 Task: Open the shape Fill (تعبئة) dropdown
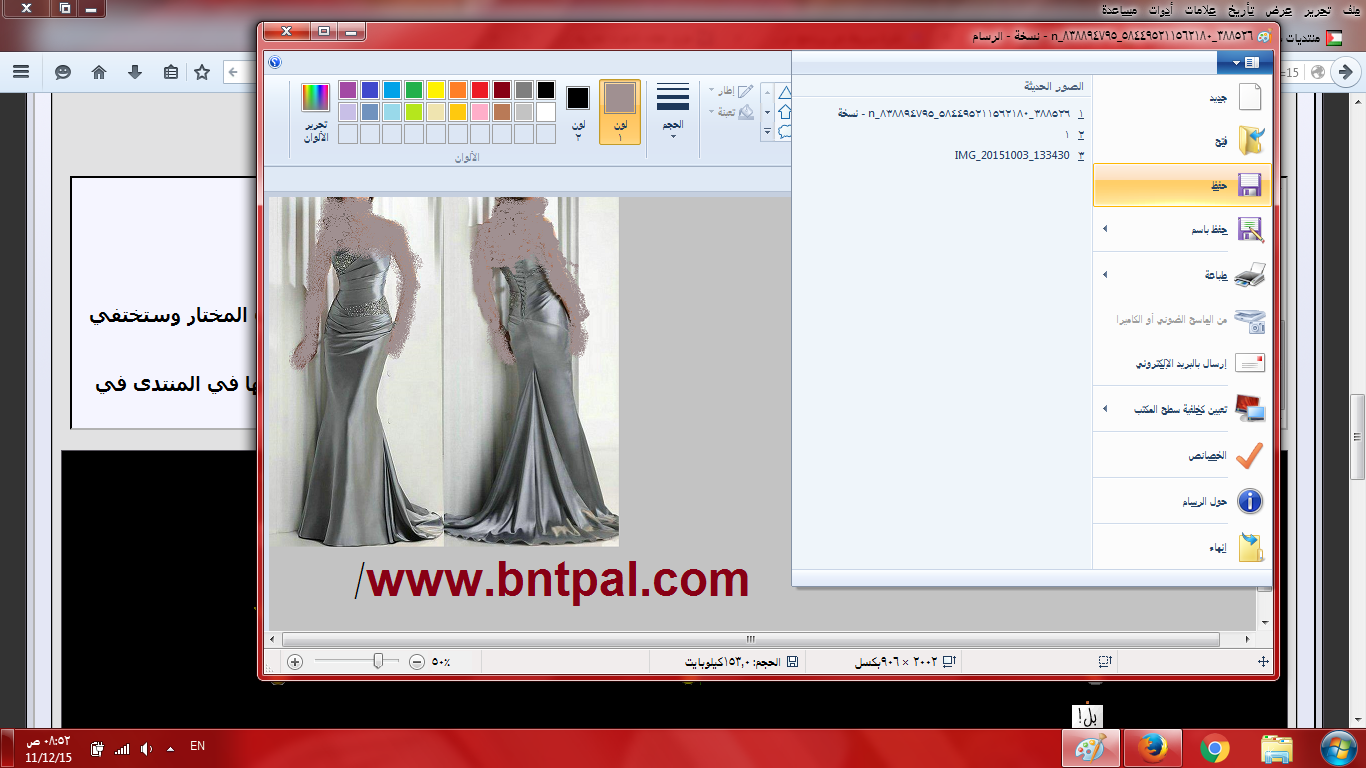coord(730,112)
